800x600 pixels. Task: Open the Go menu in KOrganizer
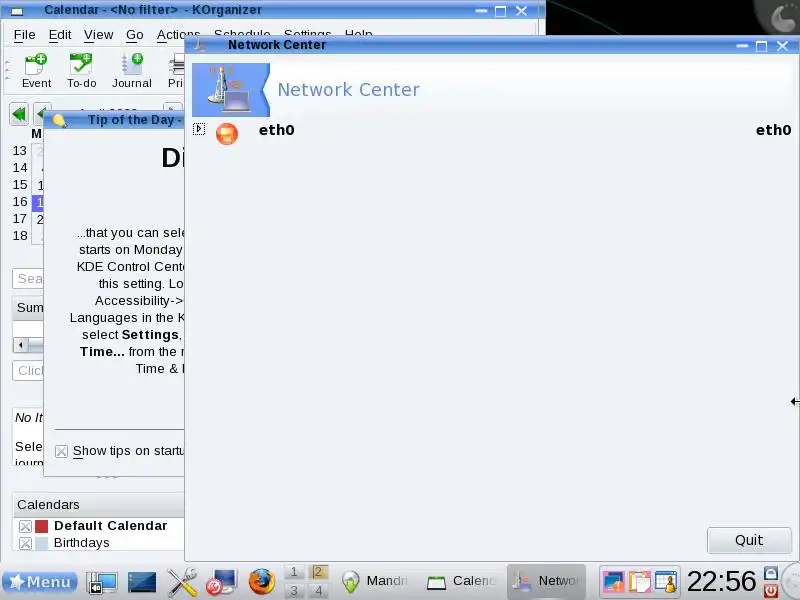point(135,35)
